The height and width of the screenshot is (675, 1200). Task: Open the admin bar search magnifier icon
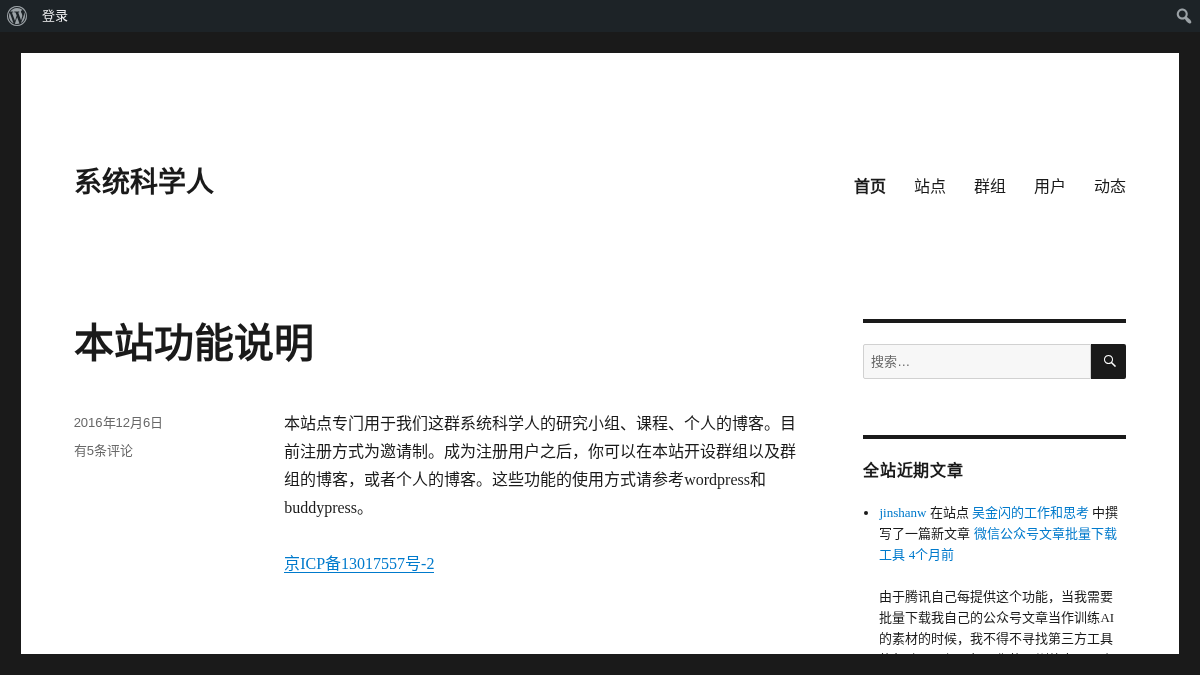click(x=1184, y=16)
